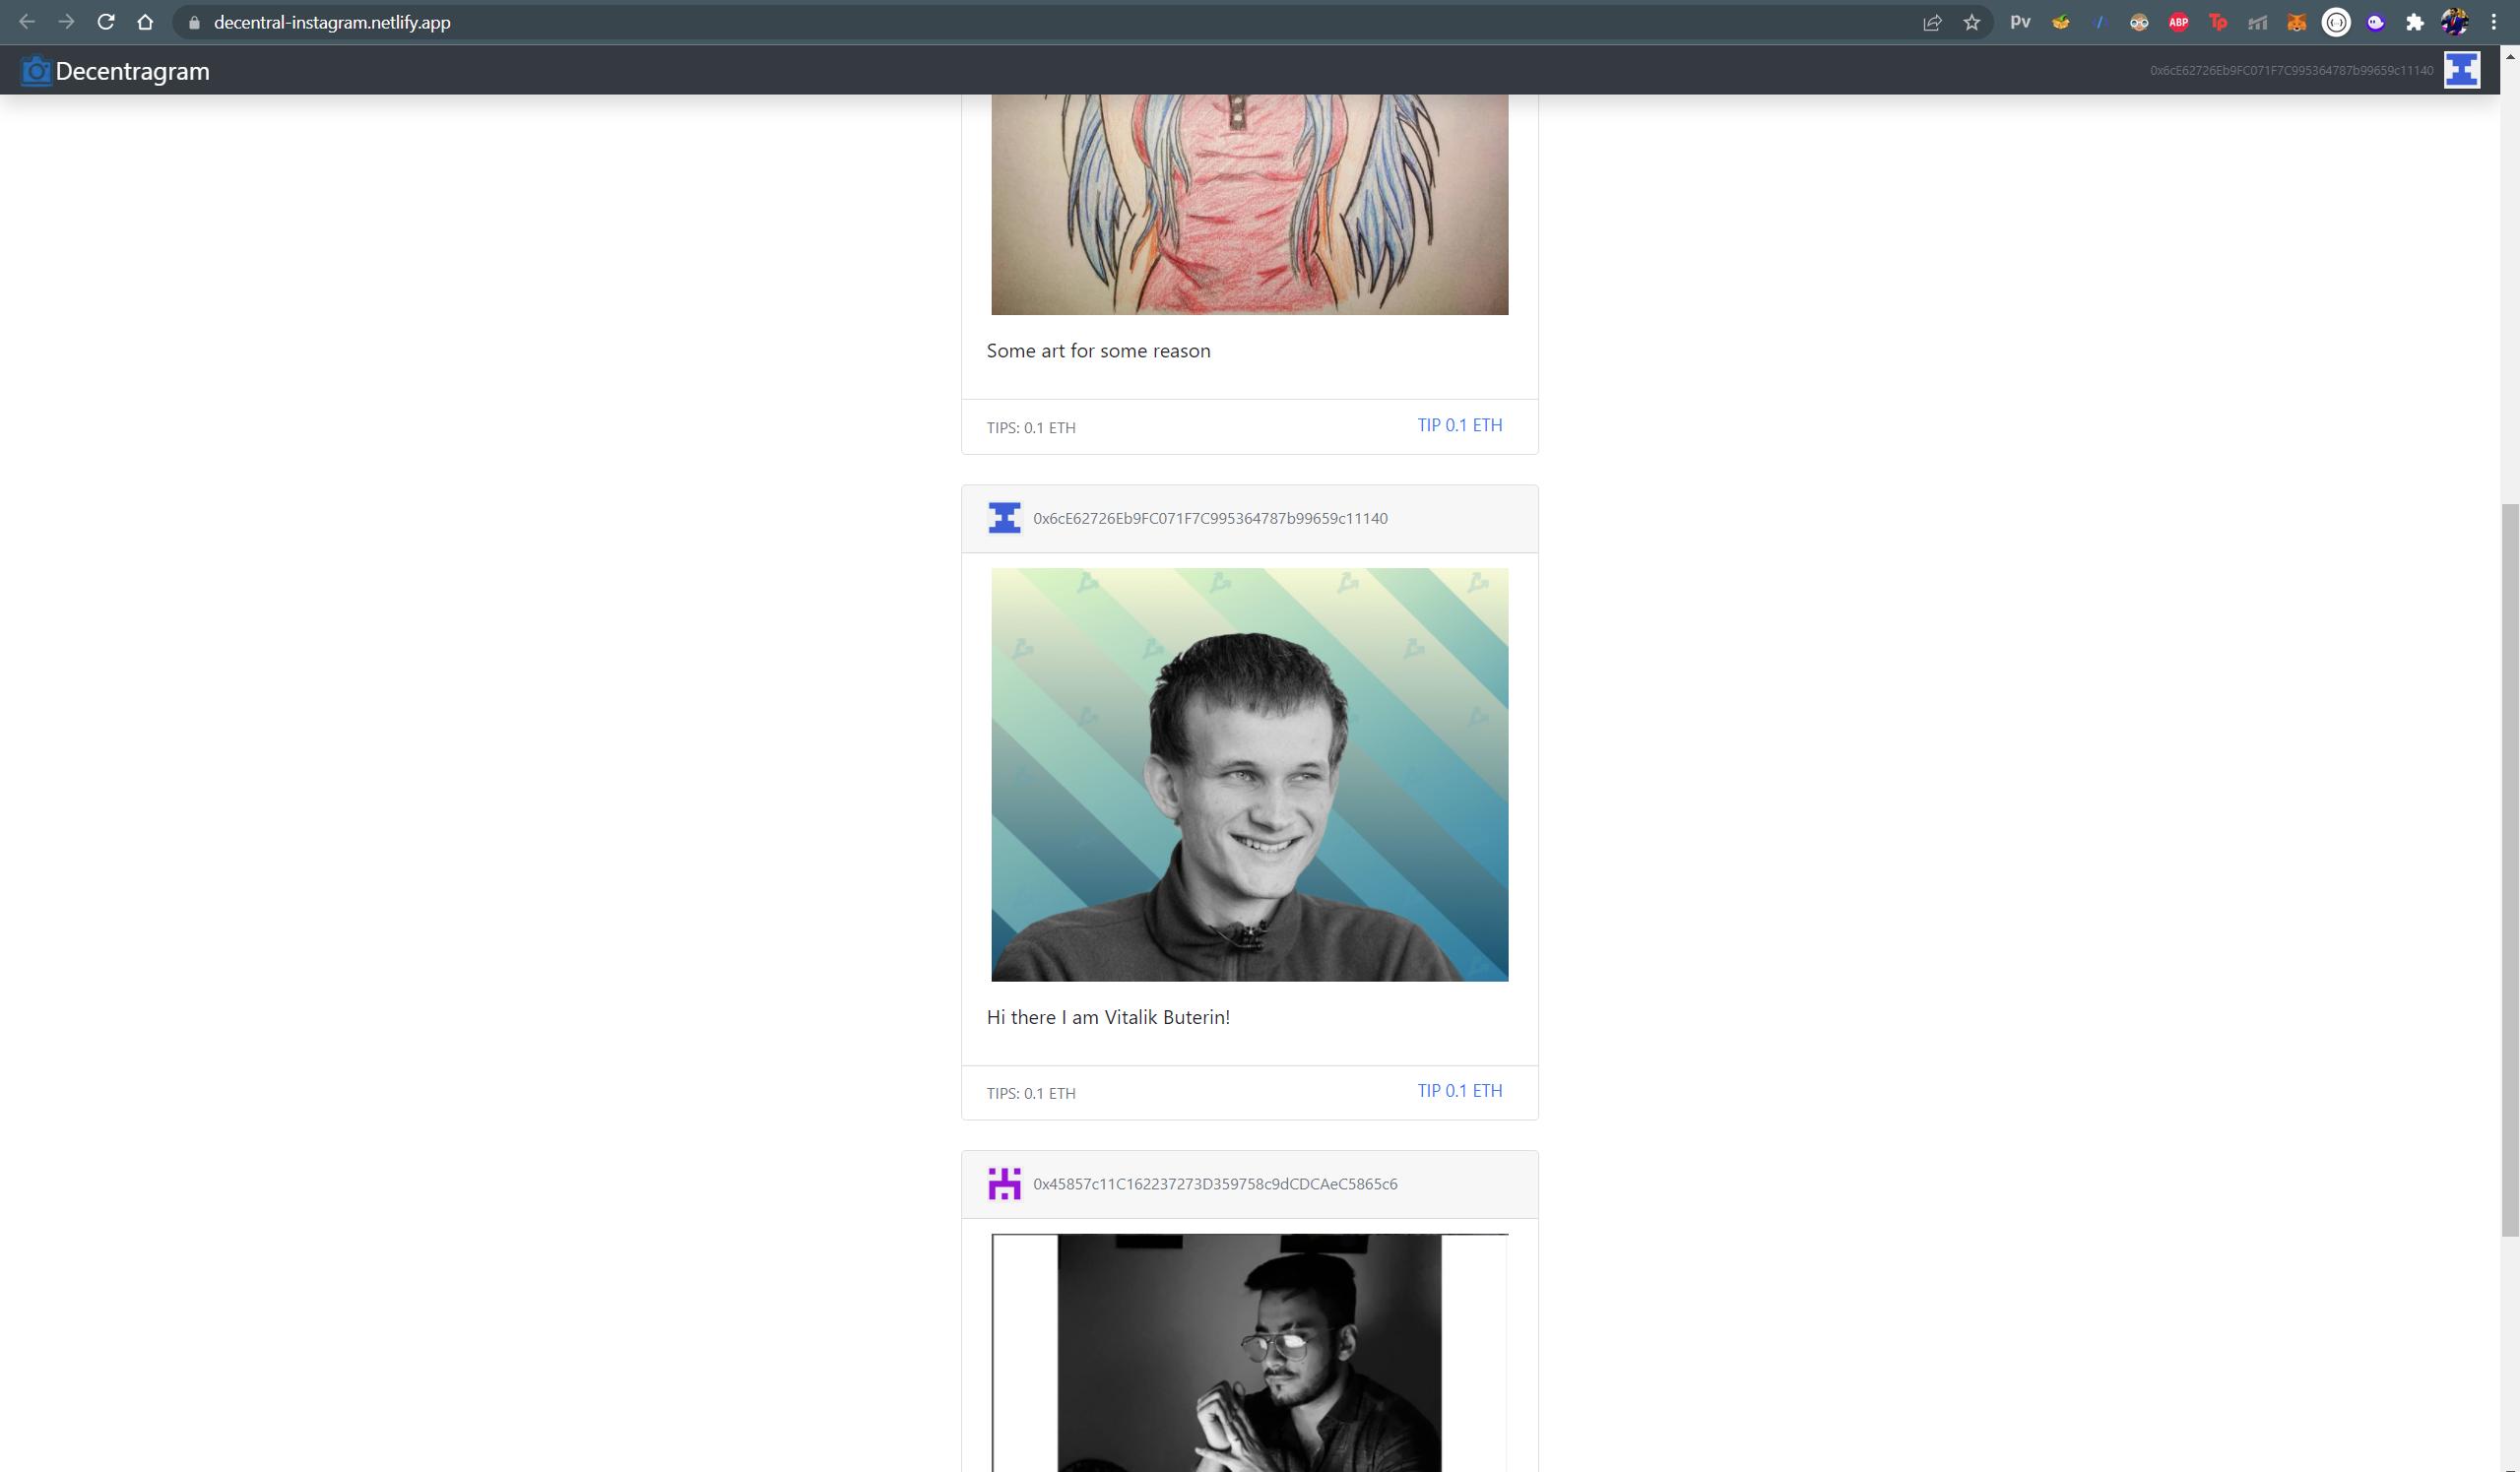The image size is (2520, 1472).
Task: Toggle the bookmark star for this page
Action: point(1972,21)
